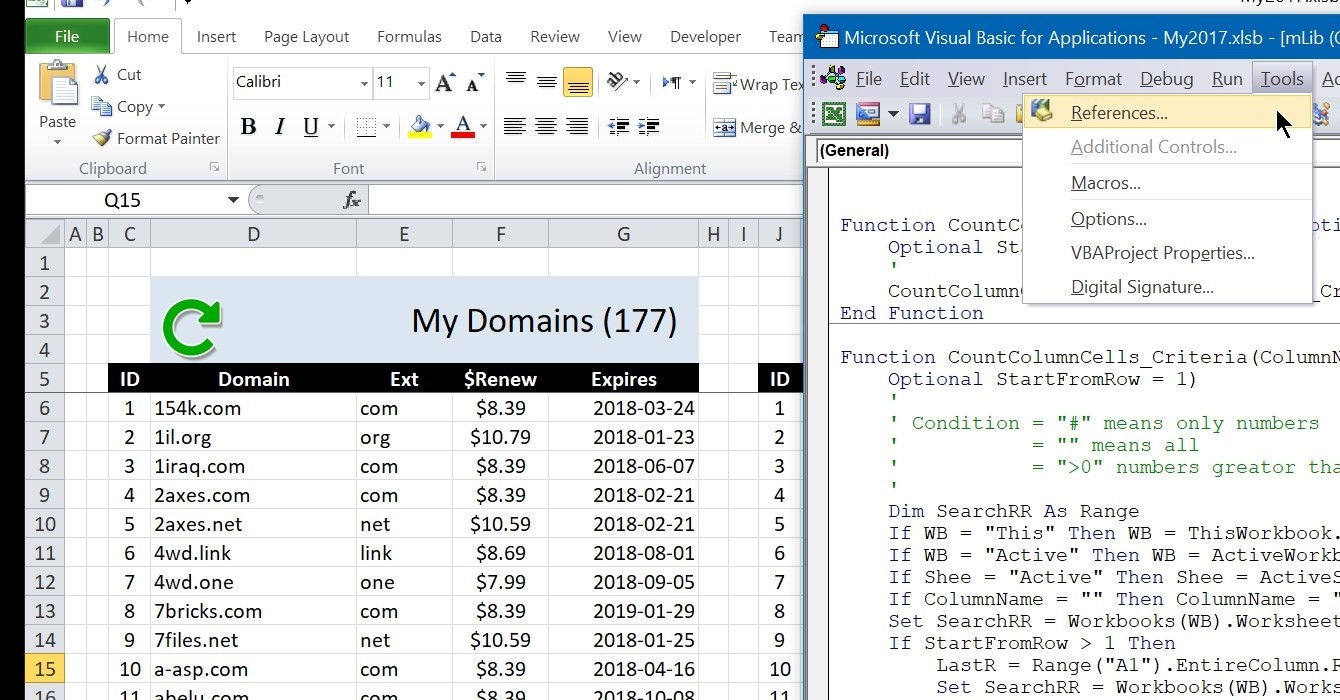This screenshot has height=700, width=1340.
Task: Click the Cut scissors icon in Clipboard
Action: click(102, 75)
